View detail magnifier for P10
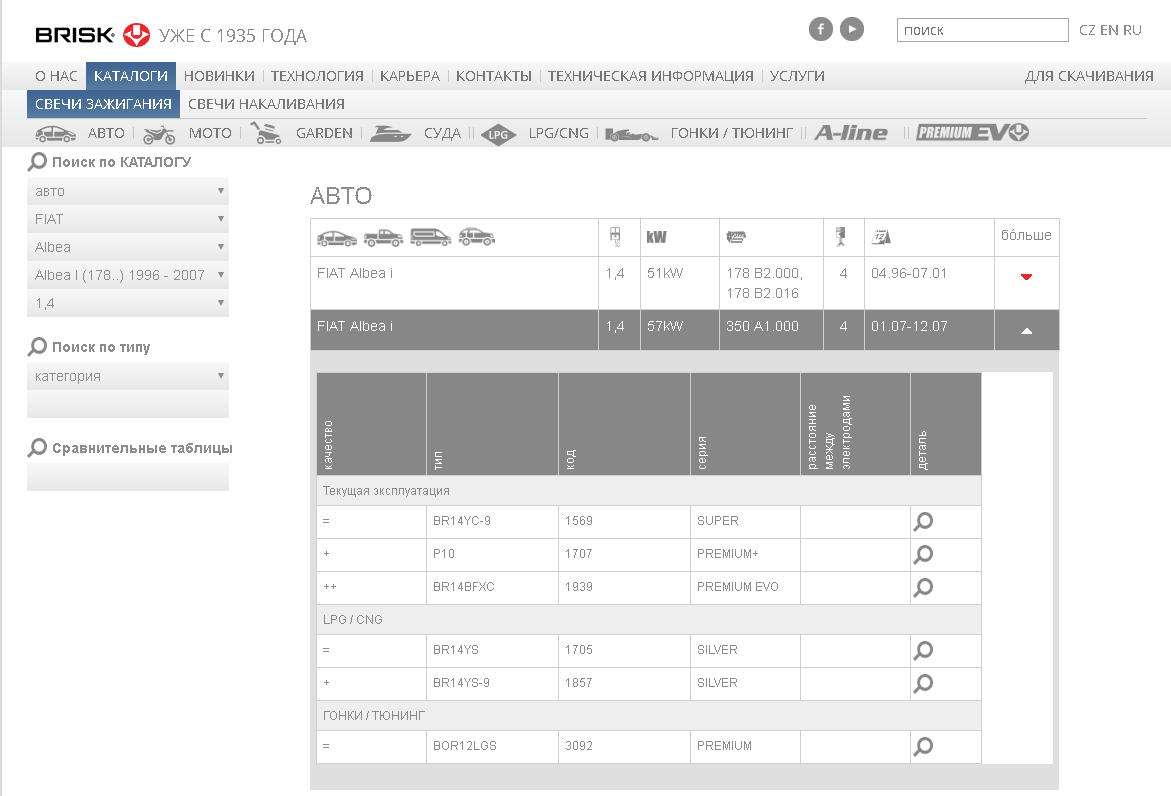The width and height of the screenshot is (1171, 796). pos(923,554)
